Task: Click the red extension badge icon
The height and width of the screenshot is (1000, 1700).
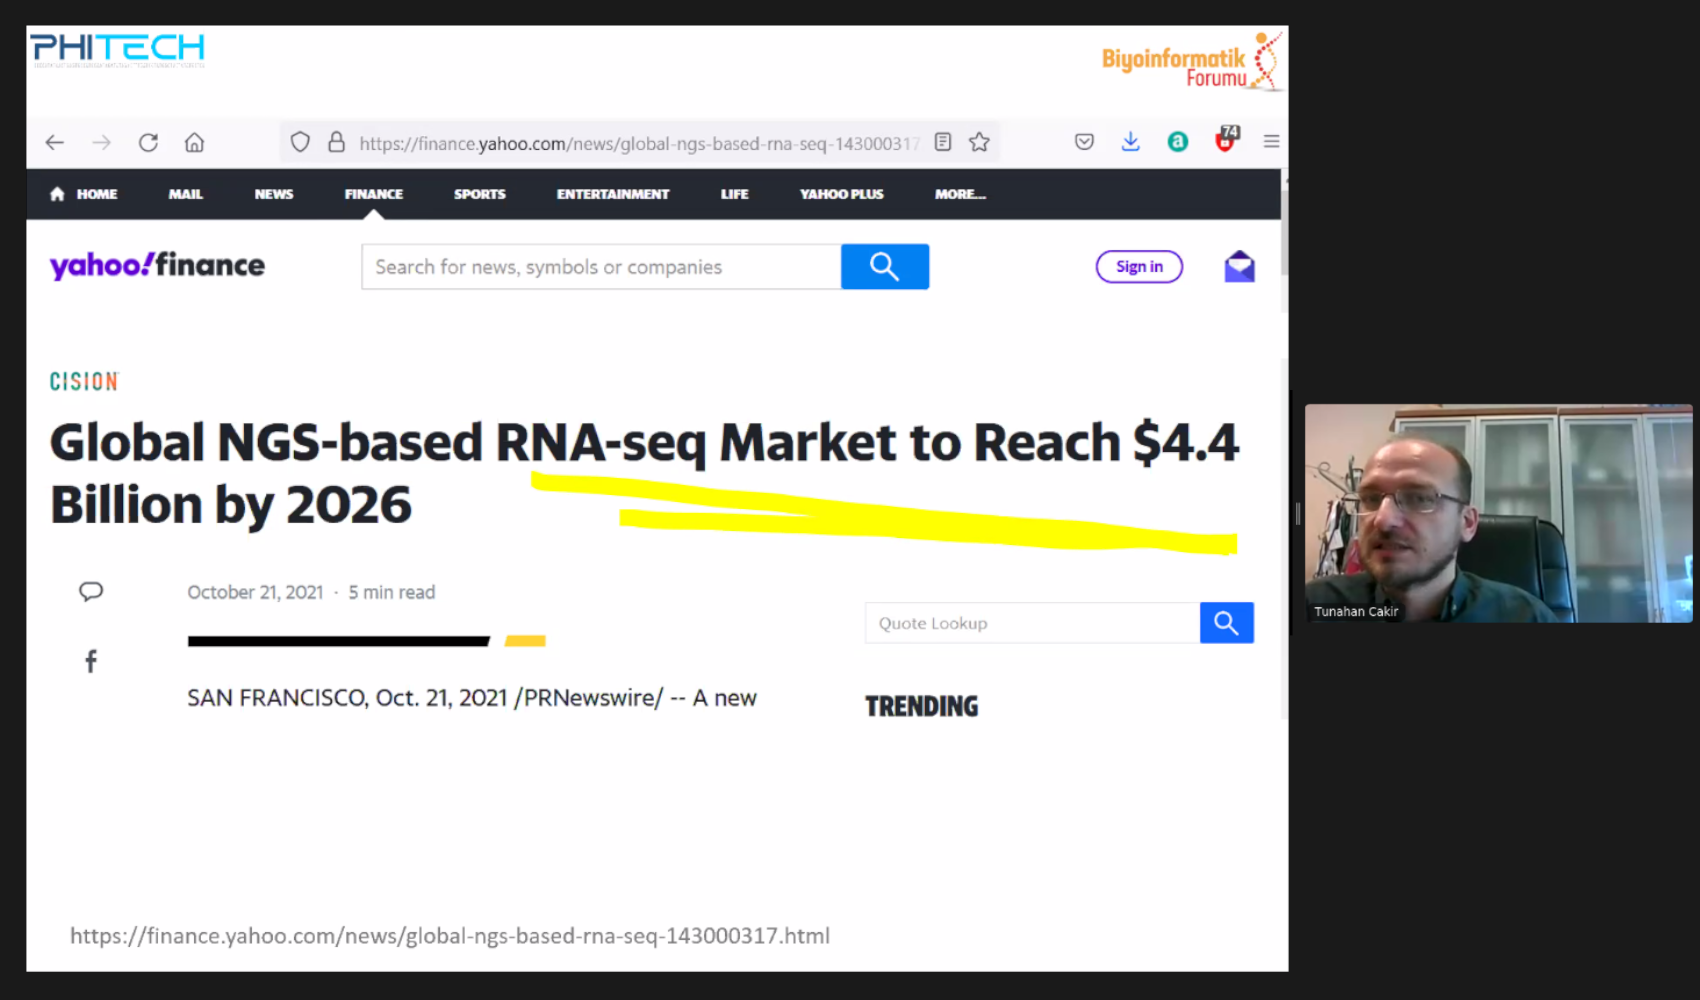Action: pyautogui.click(x=1225, y=141)
